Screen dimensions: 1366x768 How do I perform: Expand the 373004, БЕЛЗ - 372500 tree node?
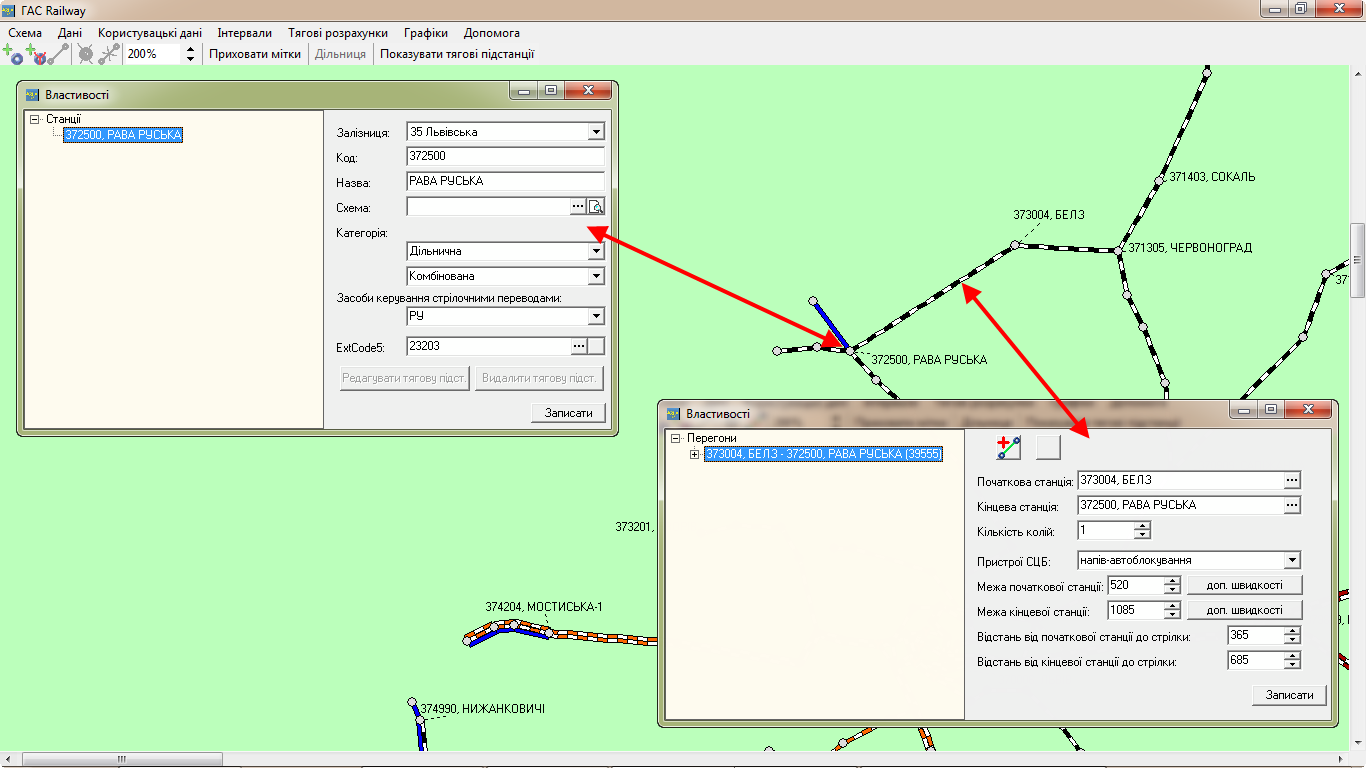pyautogui.click(x=695, y=454)
